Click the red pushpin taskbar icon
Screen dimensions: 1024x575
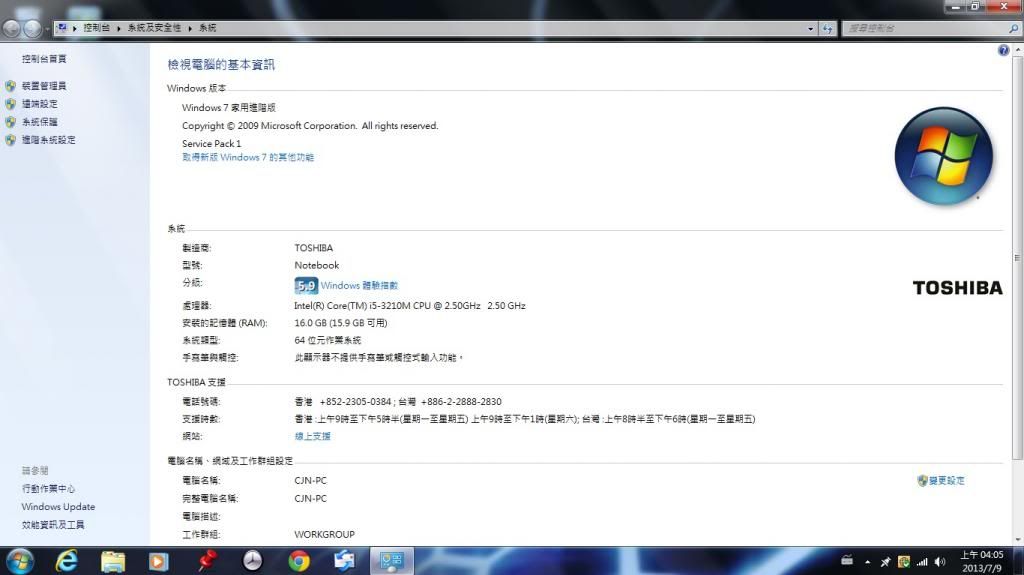click(206, 561)
